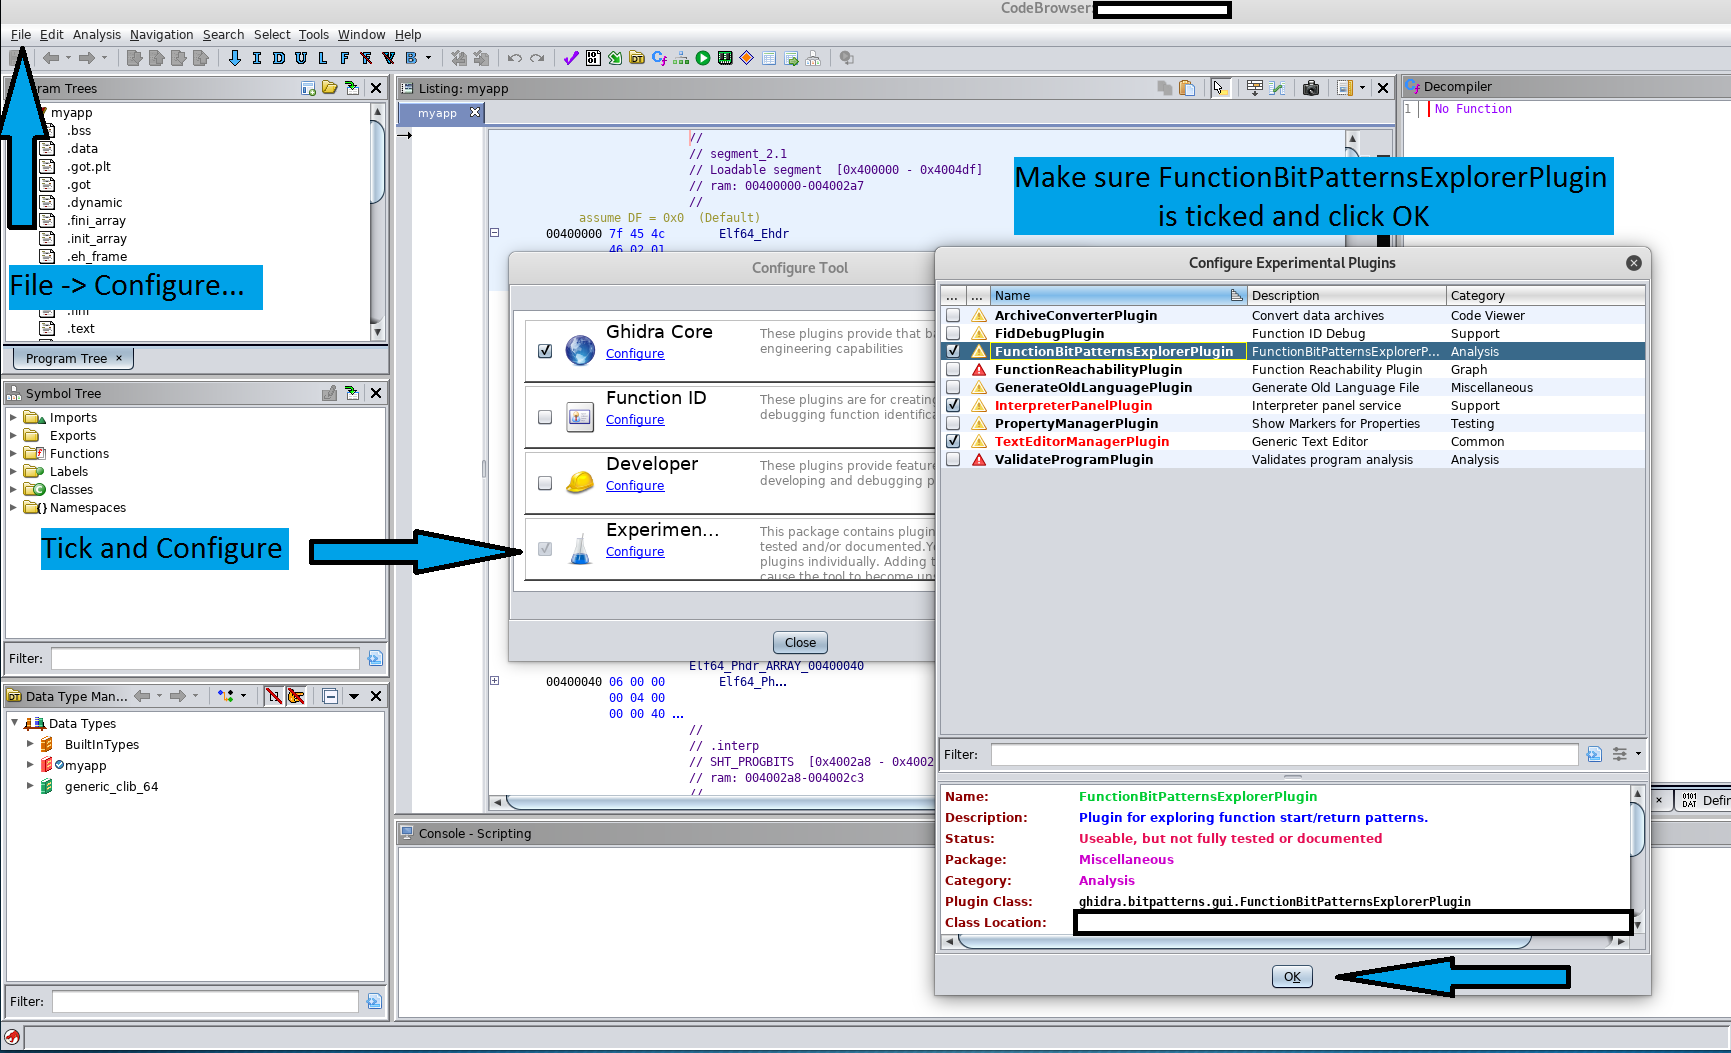
Task: Click the Configure link under Function ID
Action: tap(635, 420)
